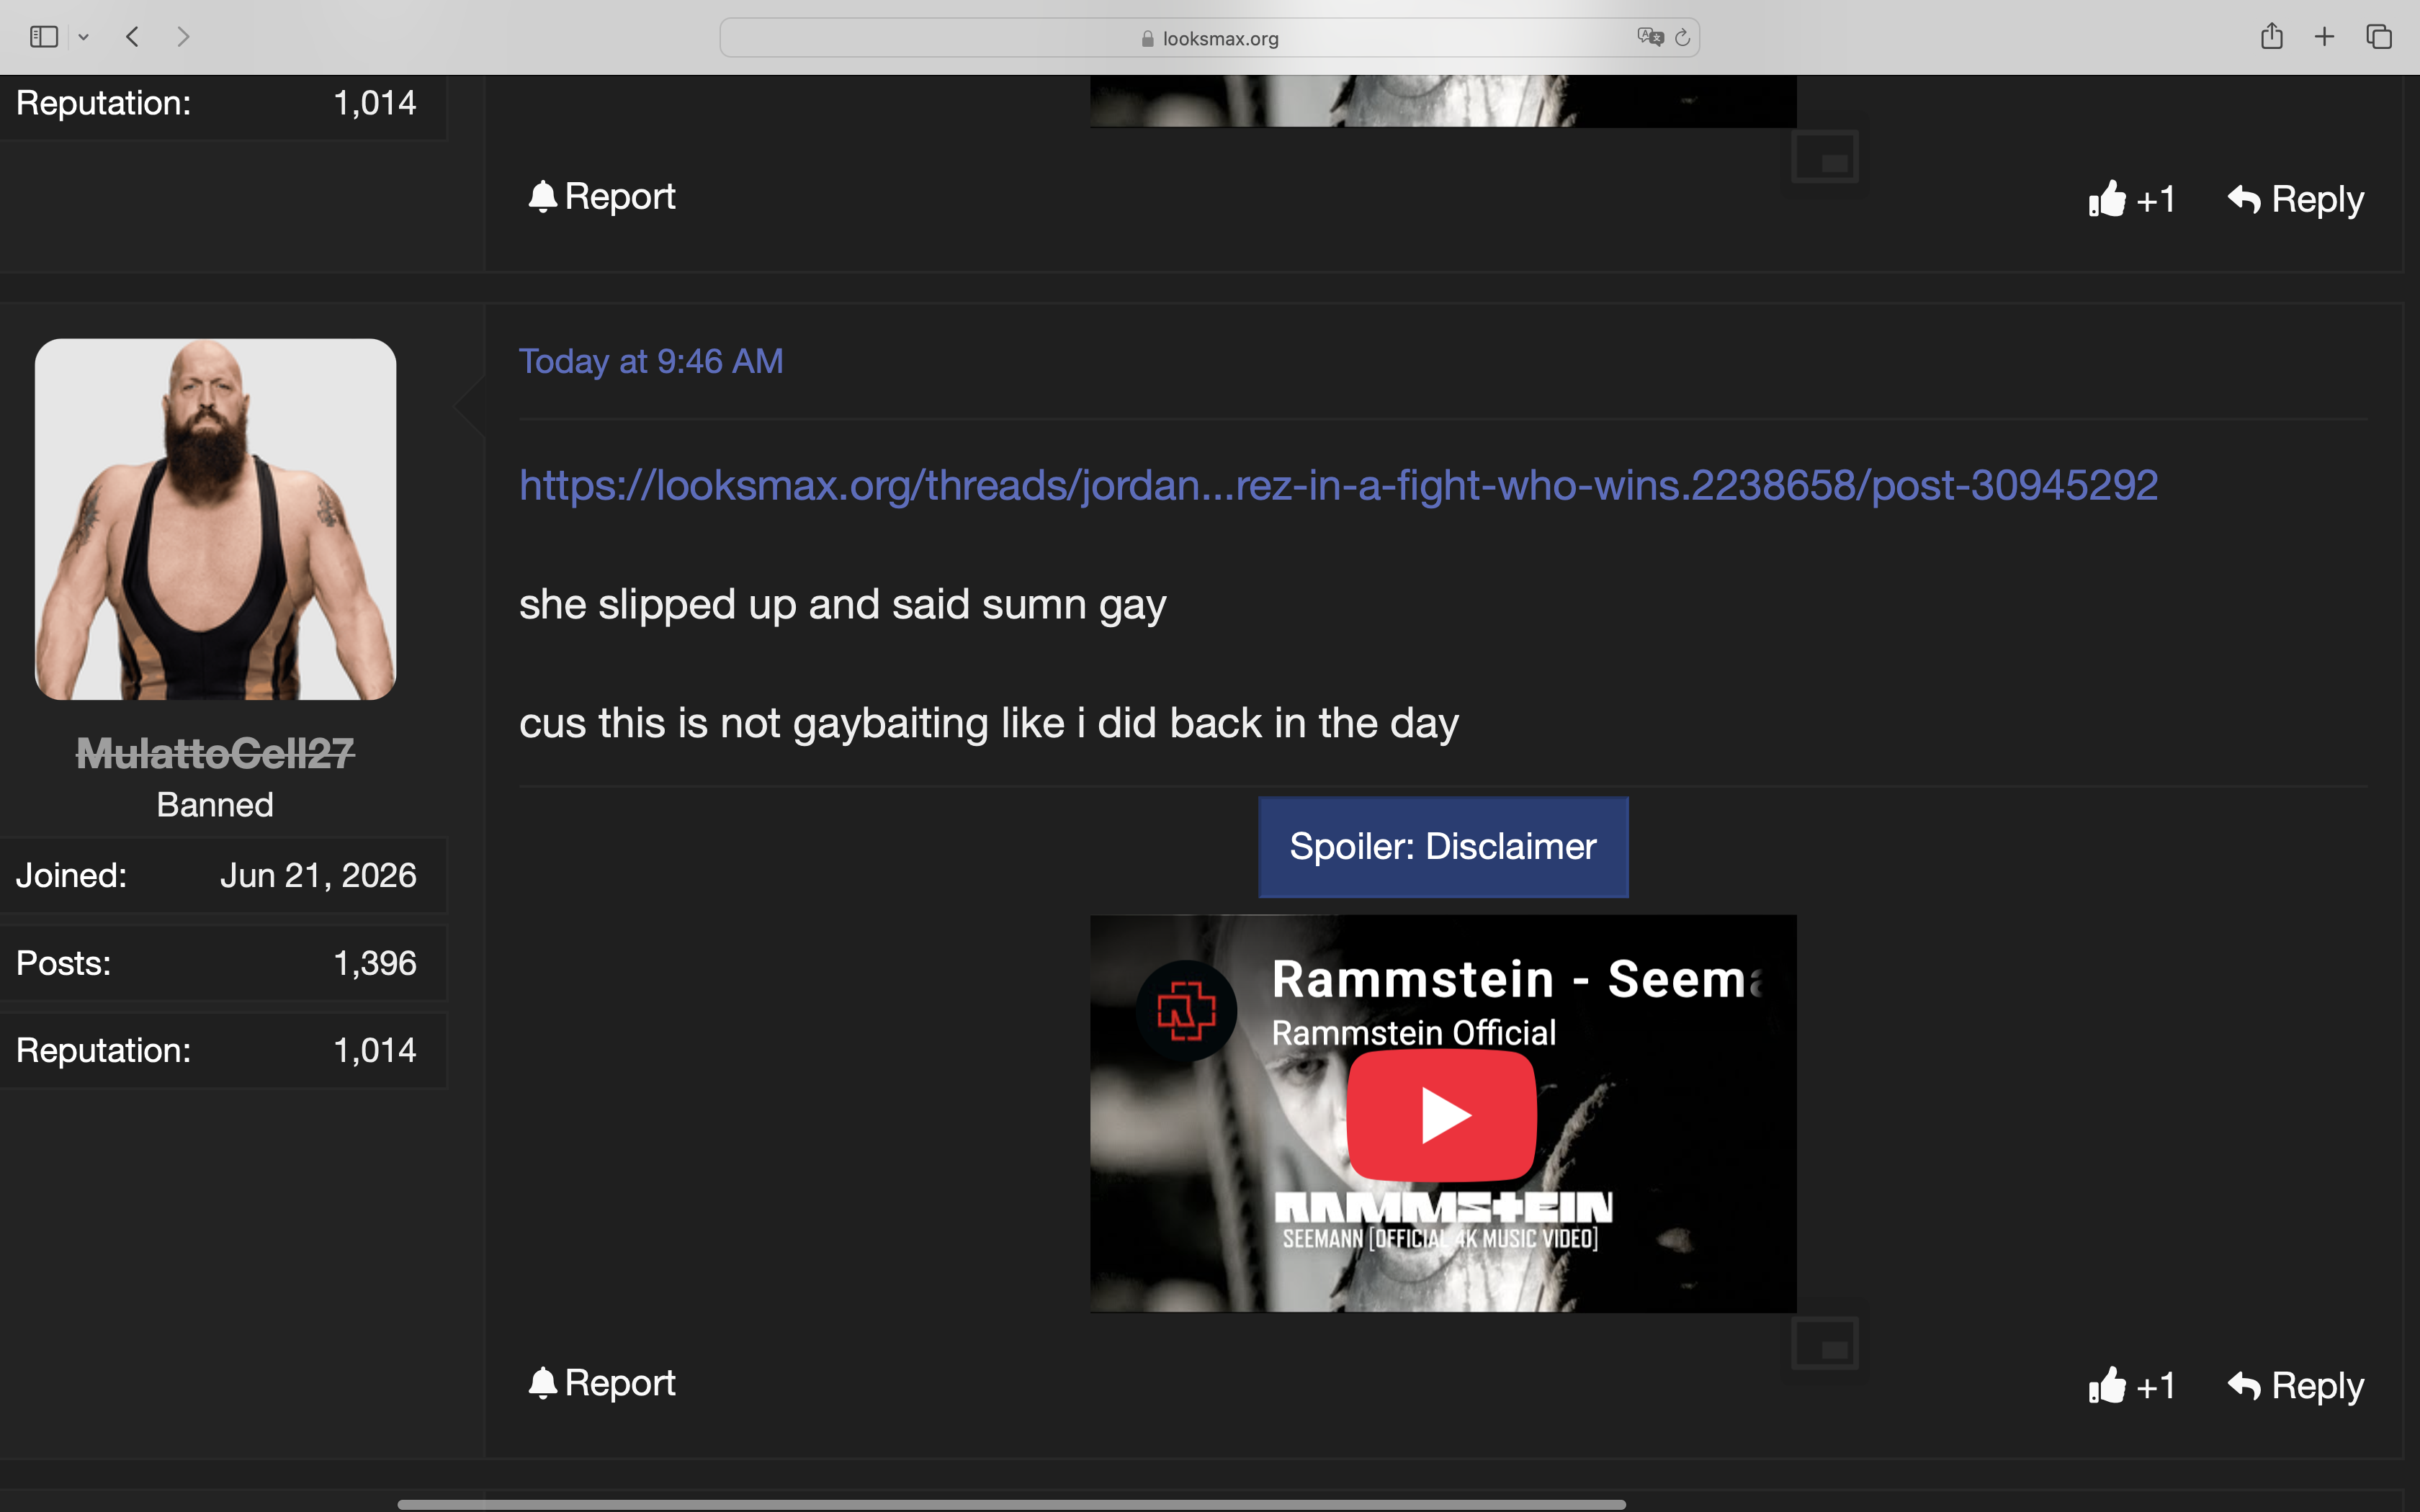
Task: Expand the Spoiler: Disclaimer button
Action: [x=1443, y=847]
